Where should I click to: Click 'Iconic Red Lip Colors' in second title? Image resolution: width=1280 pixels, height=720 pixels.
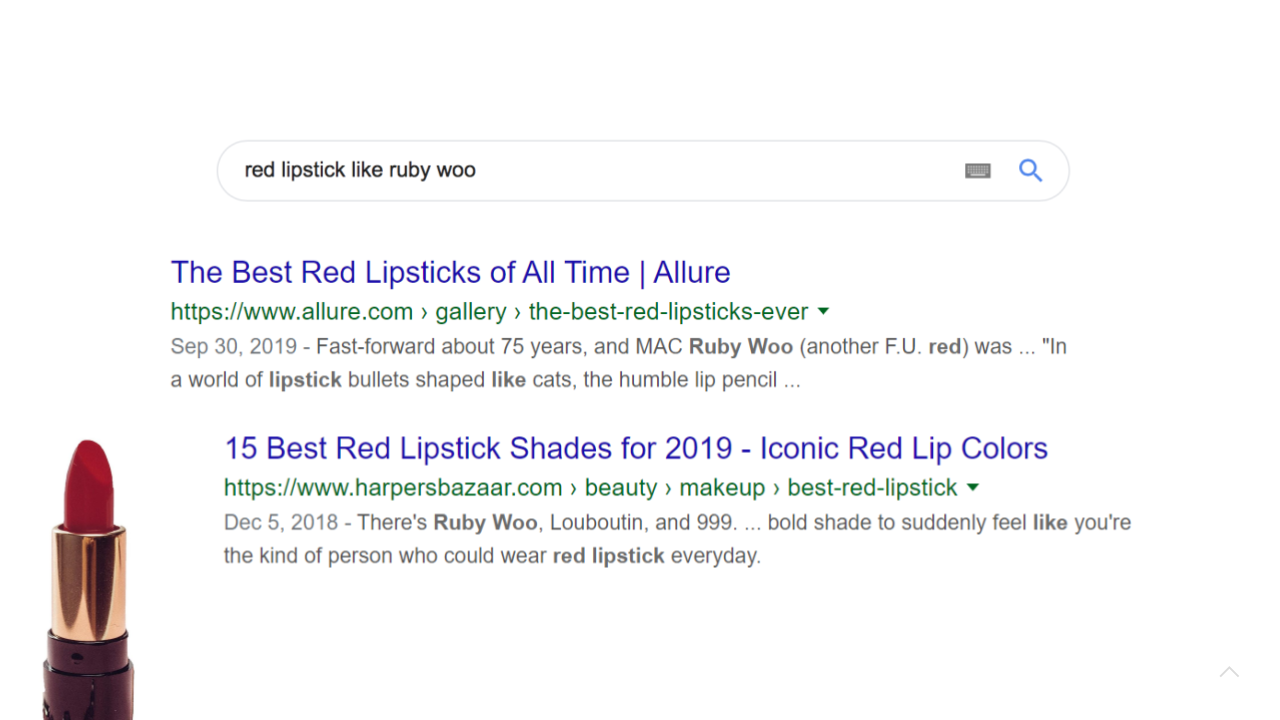[x=904, y=448]
